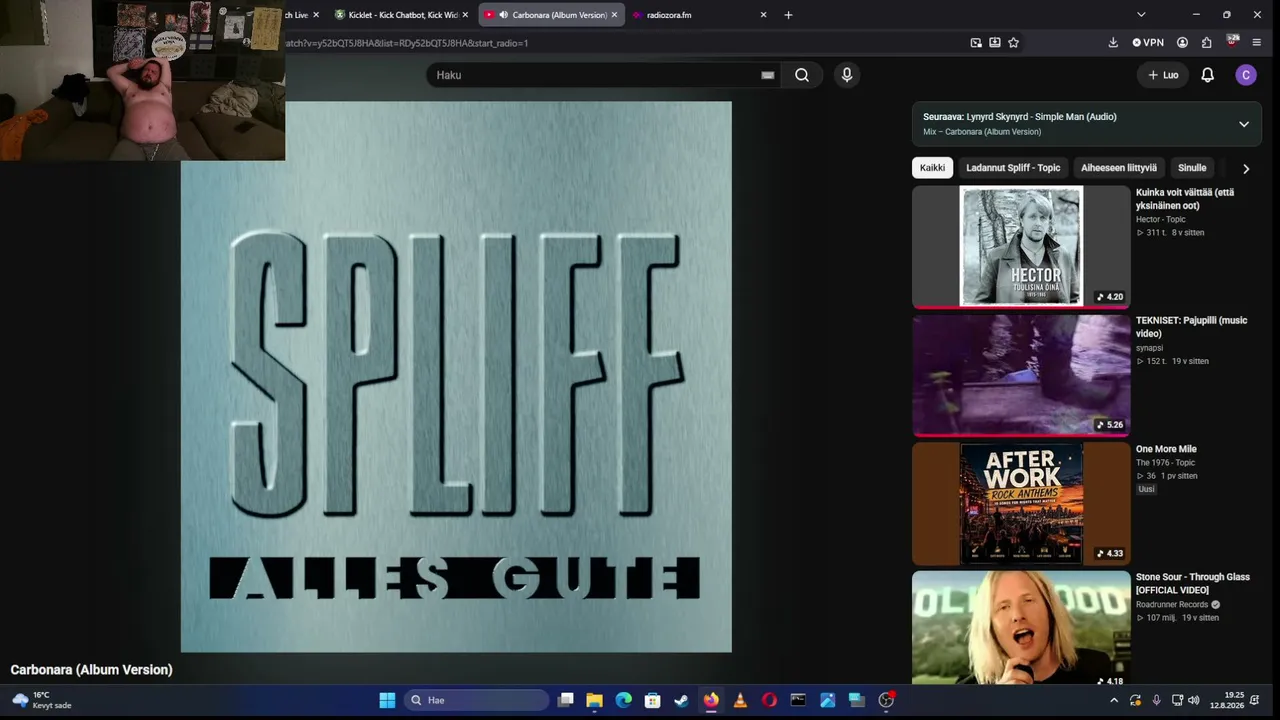Open the on-screen keyboard in the search box
The height and width of the screenshot is (720, 1280).
click(x=767, y=75)
